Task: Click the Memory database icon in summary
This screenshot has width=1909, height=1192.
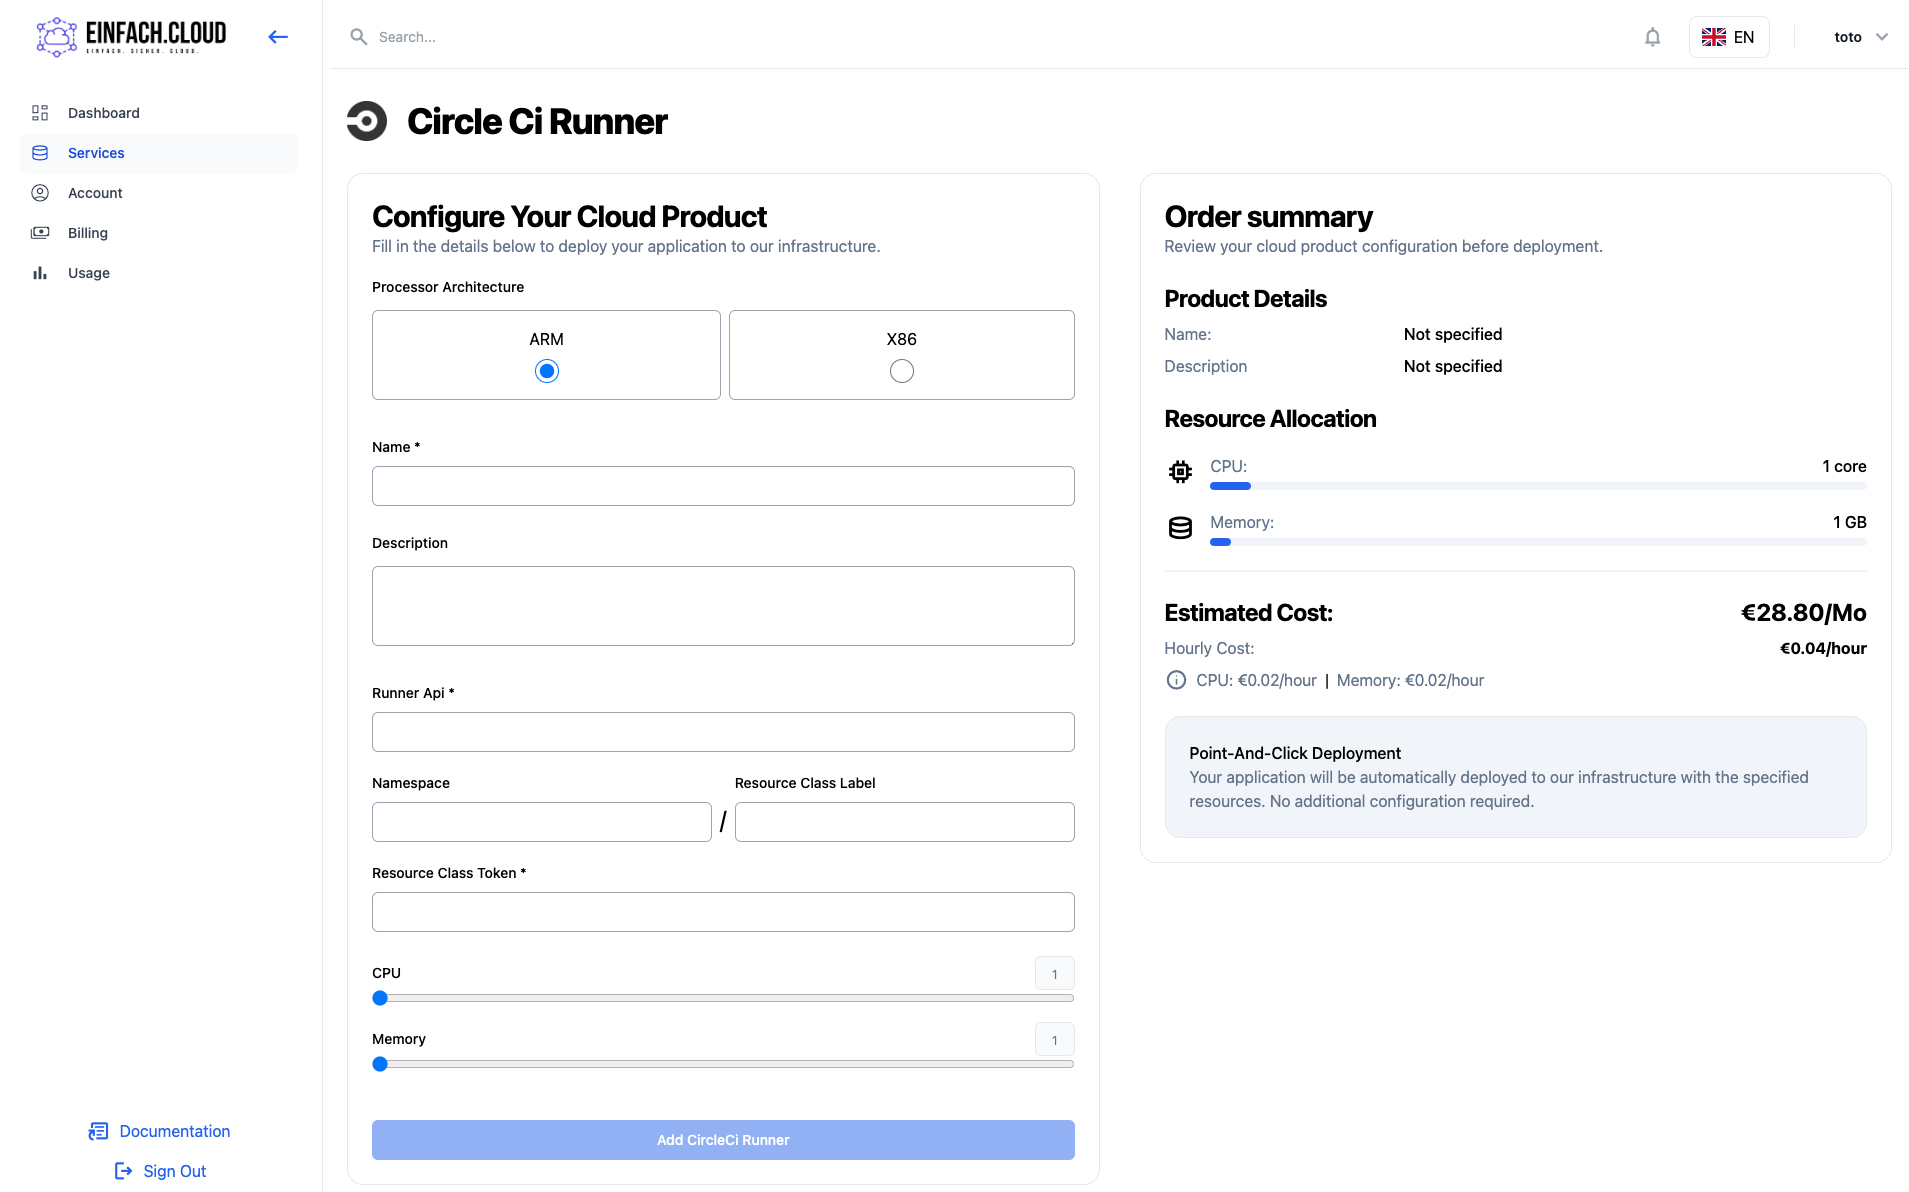Action: pyautogui.click(x=1180, y=528)
